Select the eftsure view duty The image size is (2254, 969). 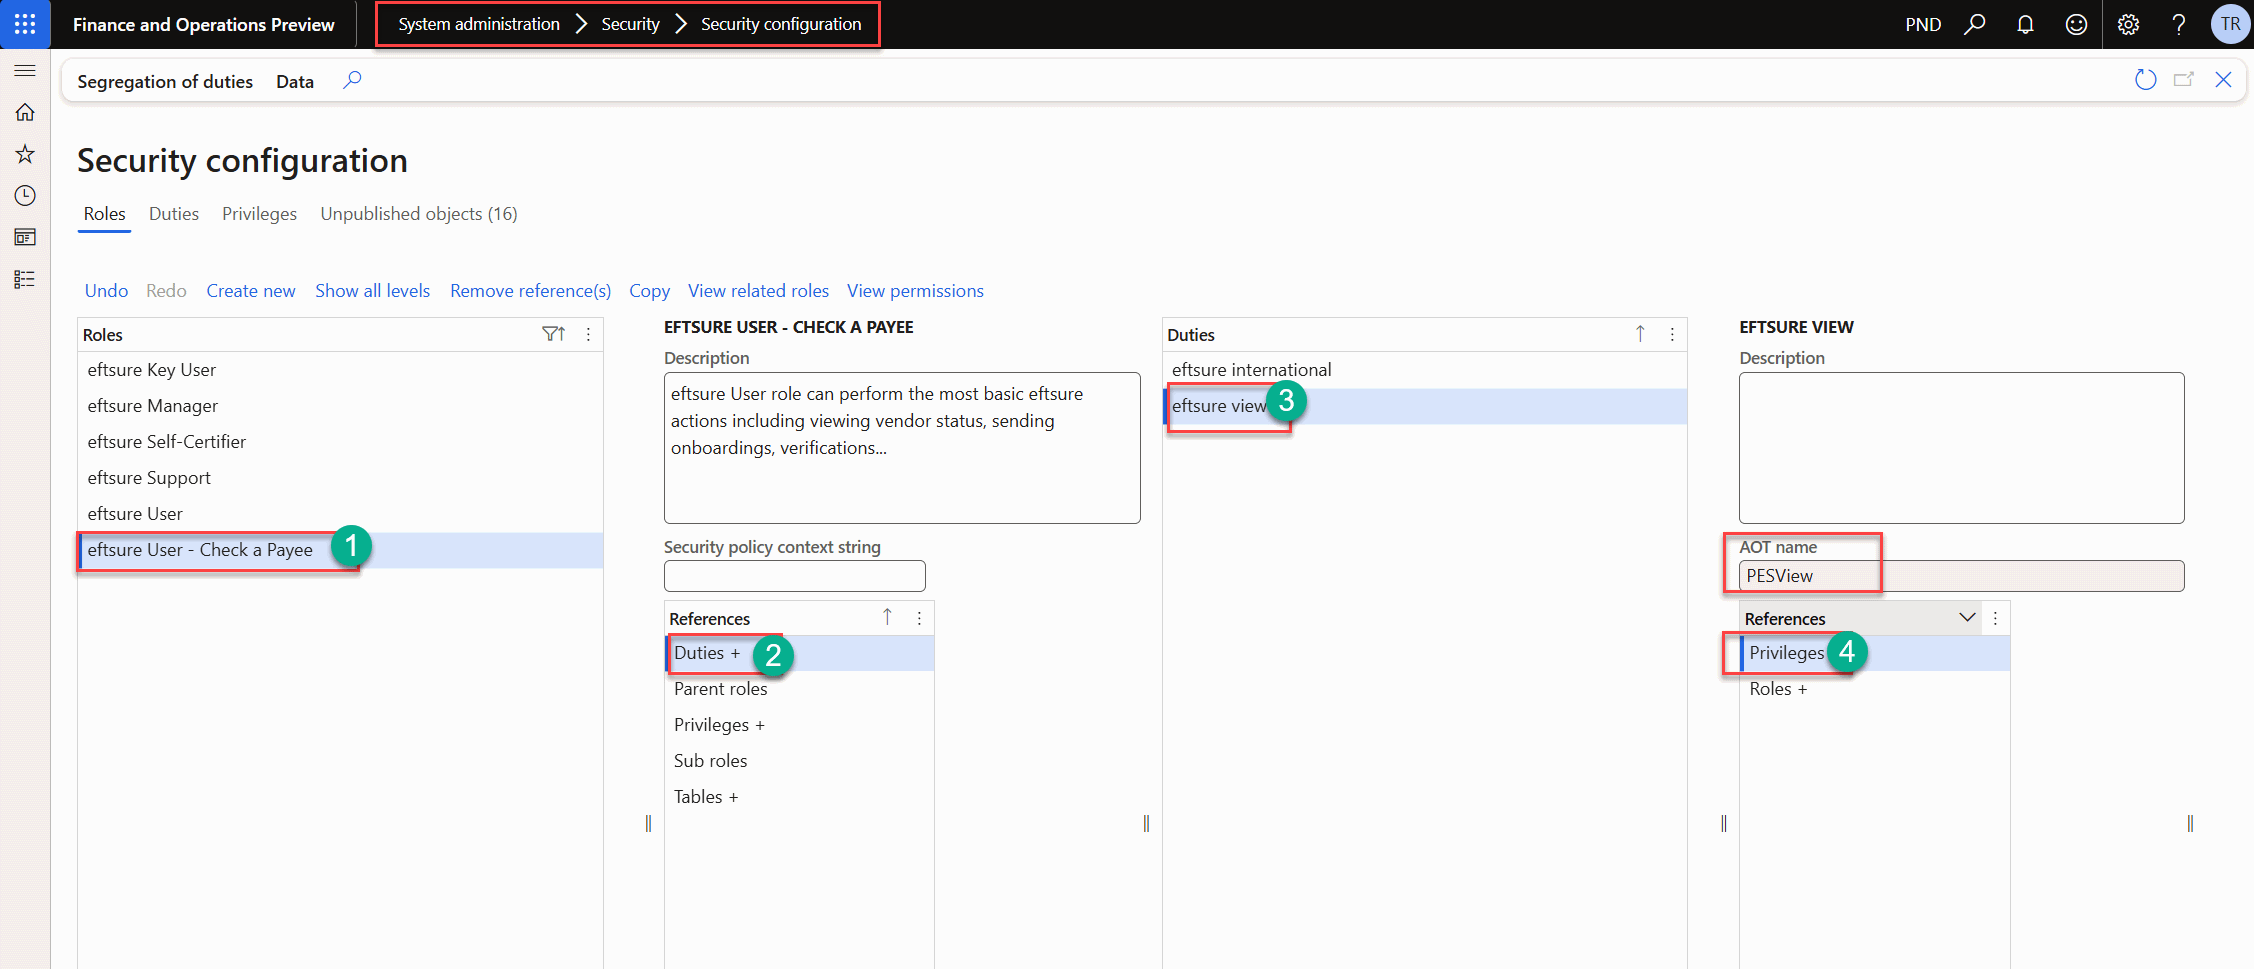point(1425,406)
